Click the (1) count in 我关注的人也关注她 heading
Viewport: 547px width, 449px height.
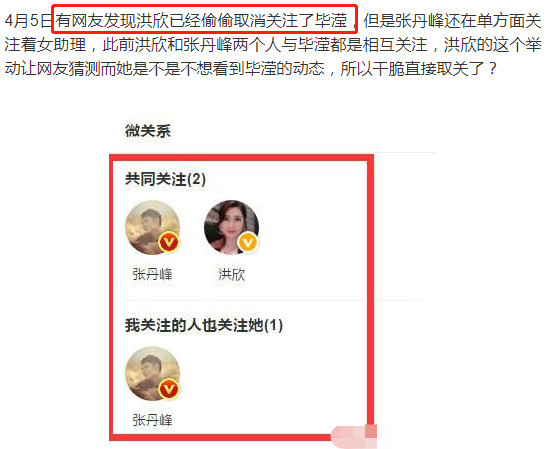tap(274, 325)
